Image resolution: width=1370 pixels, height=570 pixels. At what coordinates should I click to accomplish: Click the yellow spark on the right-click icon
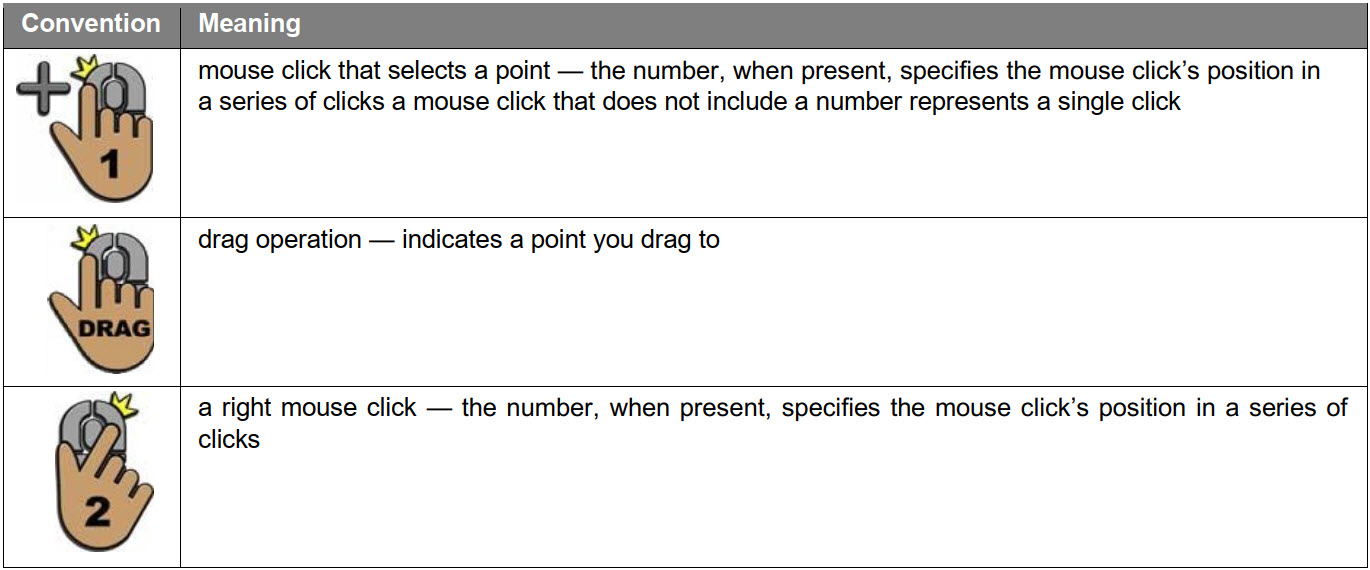(x=125, y=406)
